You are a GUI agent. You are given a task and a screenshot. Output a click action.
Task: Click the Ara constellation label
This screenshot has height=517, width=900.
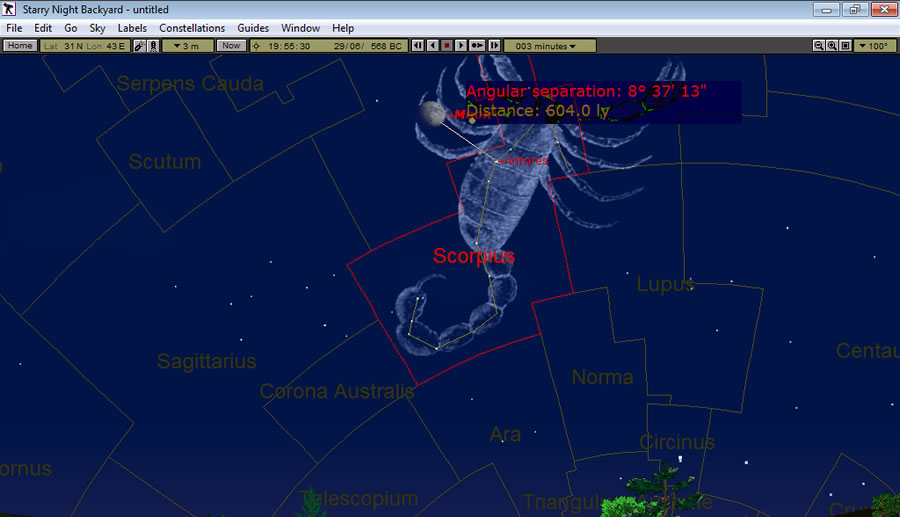[x=505, y=434]
